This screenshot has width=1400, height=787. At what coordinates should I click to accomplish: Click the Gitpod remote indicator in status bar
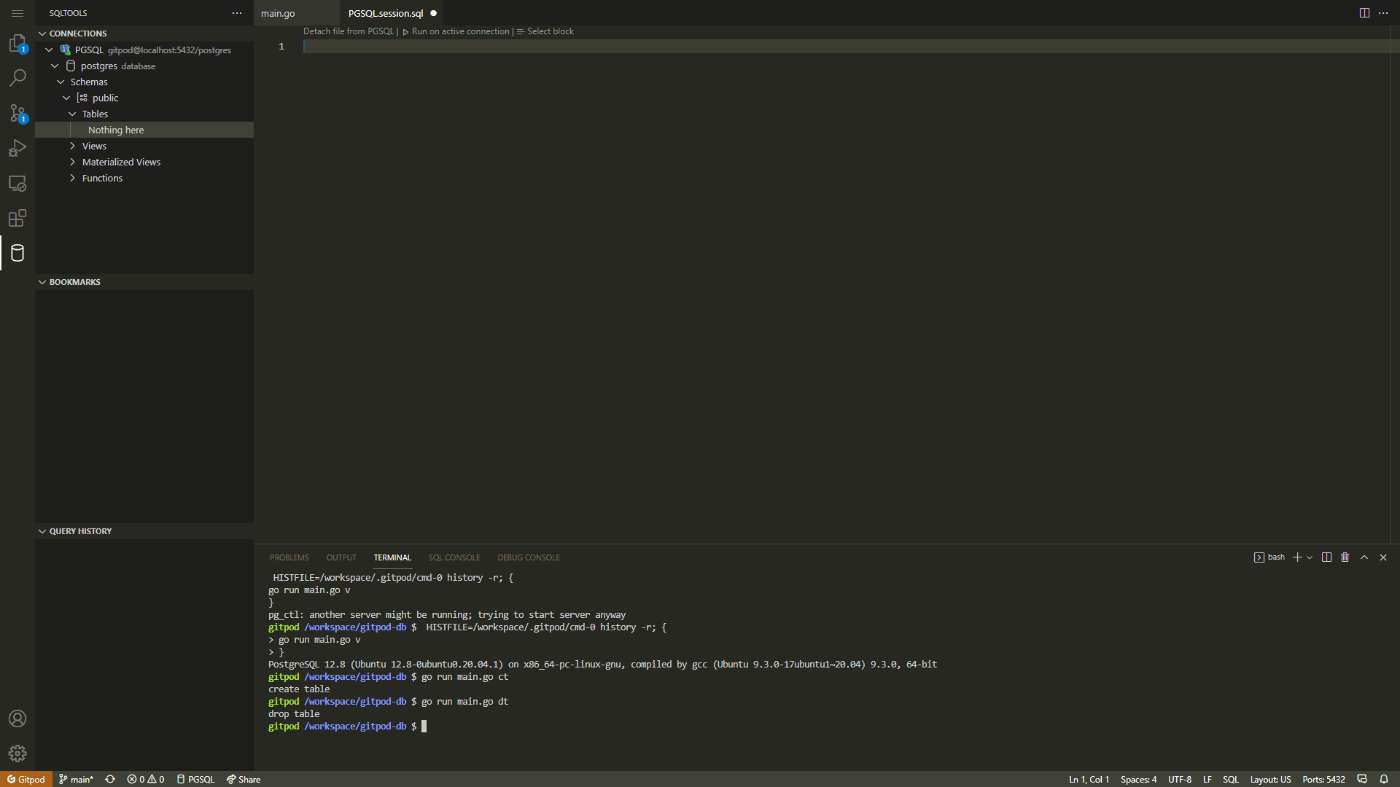pos(26,779)
